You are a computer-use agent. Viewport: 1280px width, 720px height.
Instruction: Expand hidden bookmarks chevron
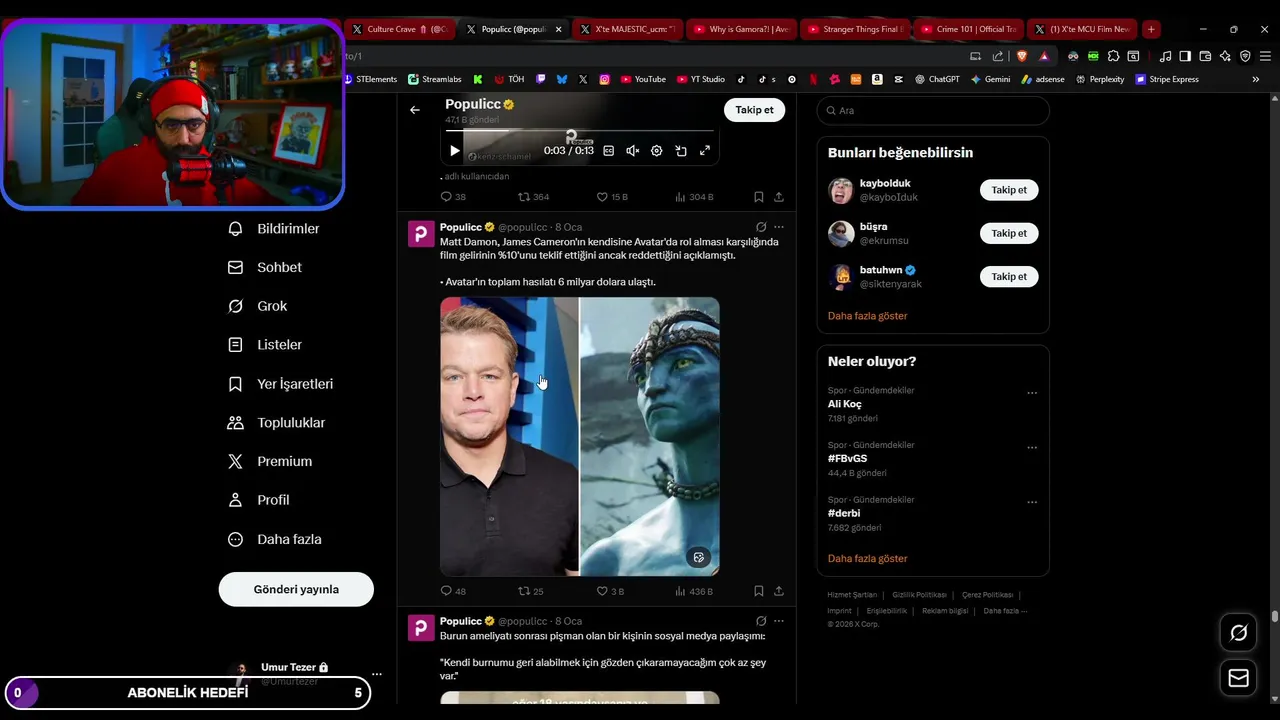click(x=1256, y=79)
